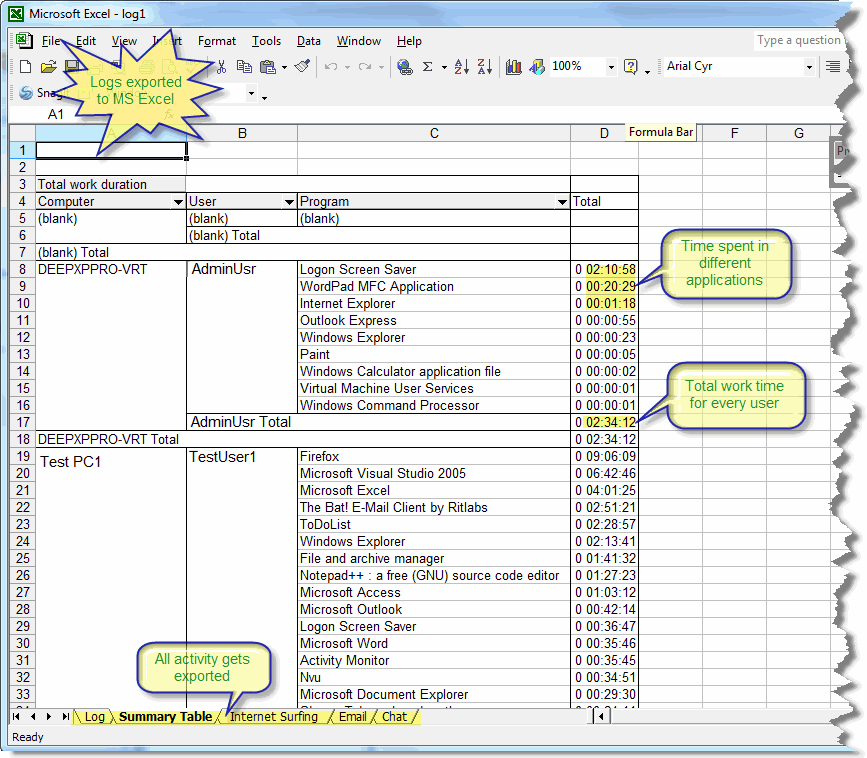Image resolution: width=867 pixels, height=758 pixels.
Task: Click the Sort Descending icon
Action: coord(484,67)
